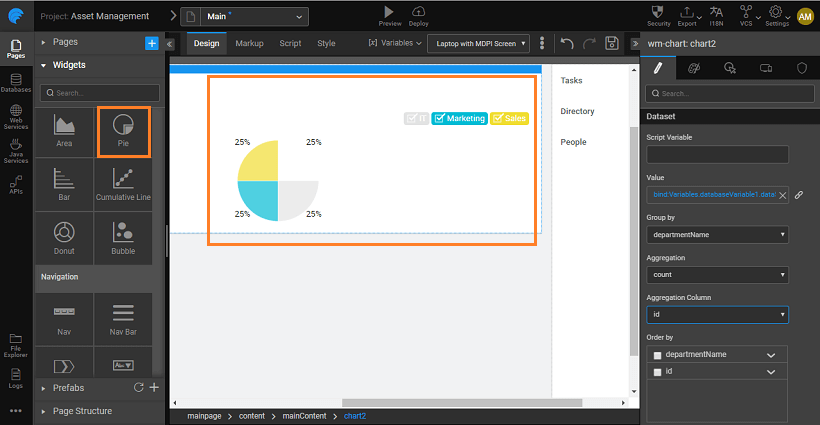Toggle the Sales legend checkbox

click(497, 118)
